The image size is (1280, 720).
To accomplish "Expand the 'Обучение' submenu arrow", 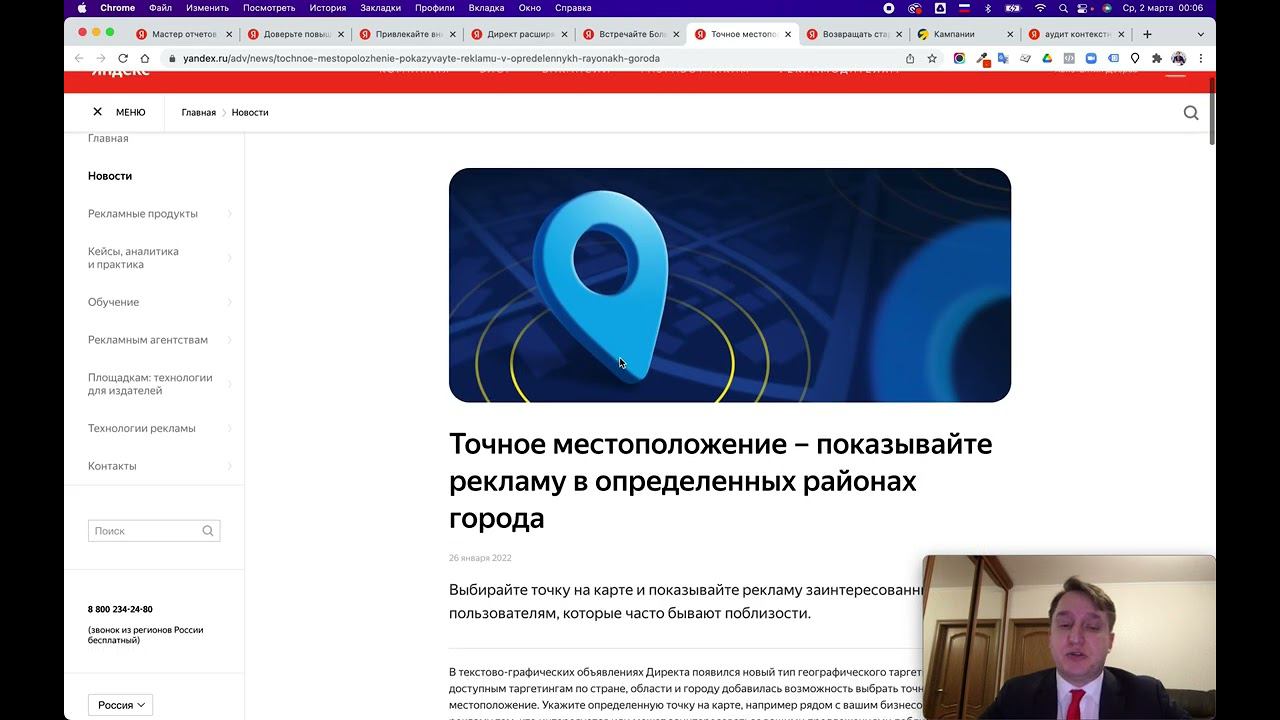I will point(229,302).
